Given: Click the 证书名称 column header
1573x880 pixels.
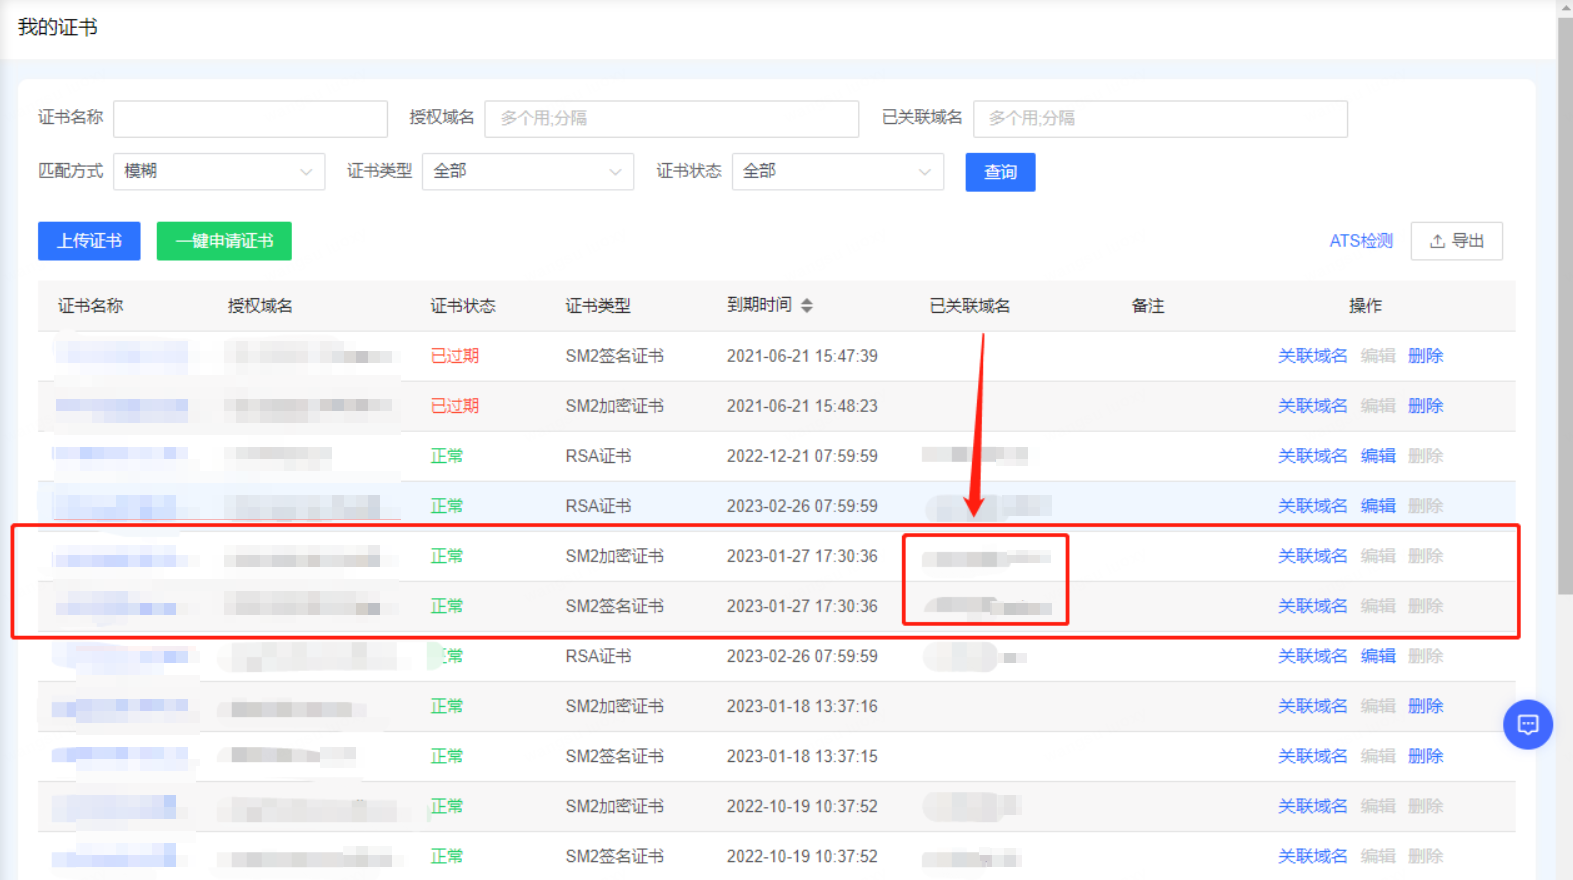Looking at the screenshot, I should pos(90,306).
